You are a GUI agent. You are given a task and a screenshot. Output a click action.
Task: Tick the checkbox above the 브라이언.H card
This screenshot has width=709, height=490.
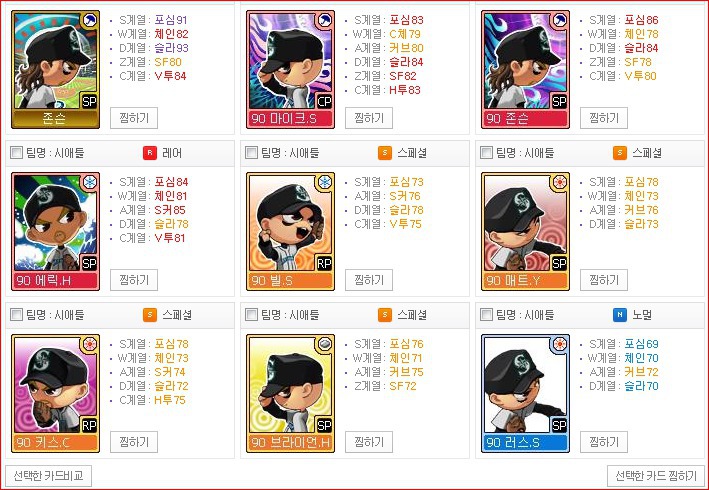pos(251,315)
